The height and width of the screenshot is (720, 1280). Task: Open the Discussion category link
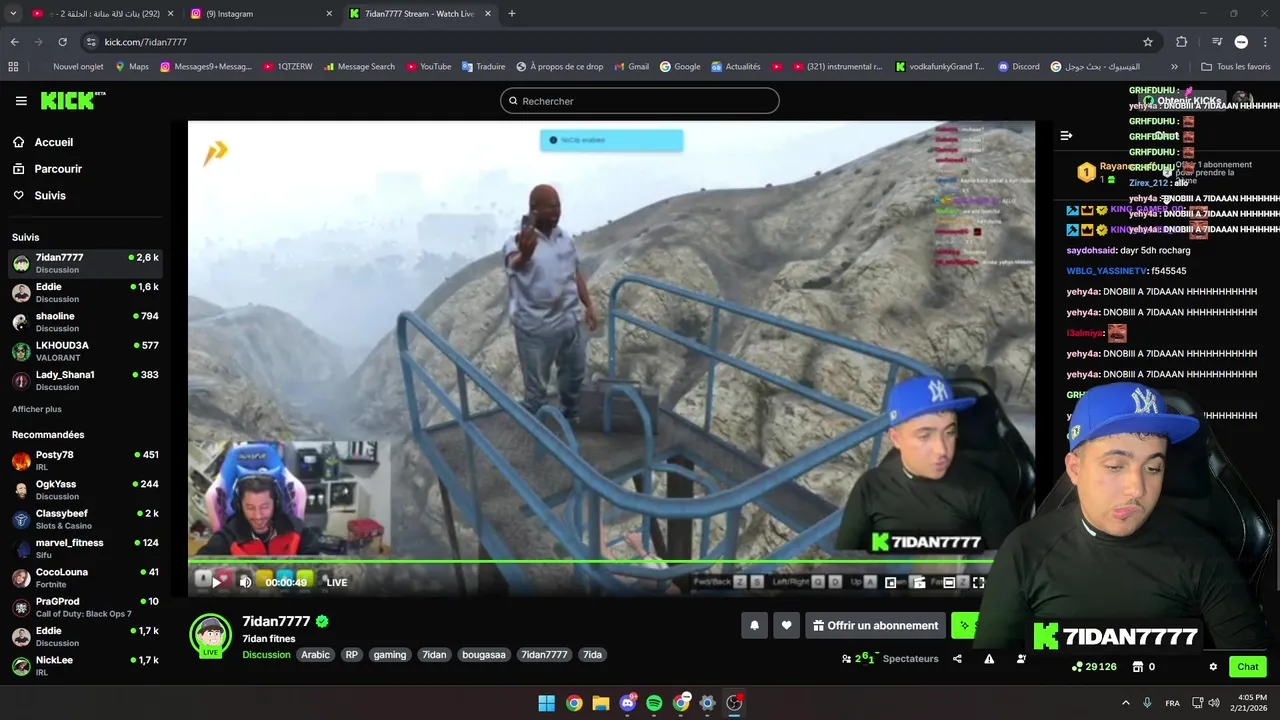pos(266,655)
